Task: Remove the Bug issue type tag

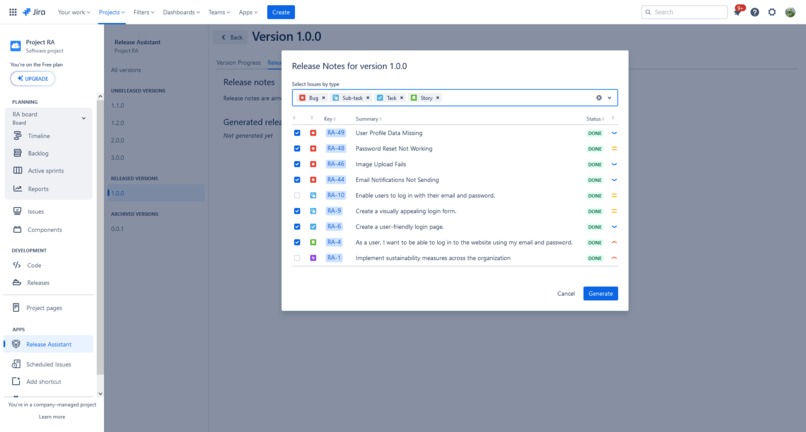Action: click(323, 98)
